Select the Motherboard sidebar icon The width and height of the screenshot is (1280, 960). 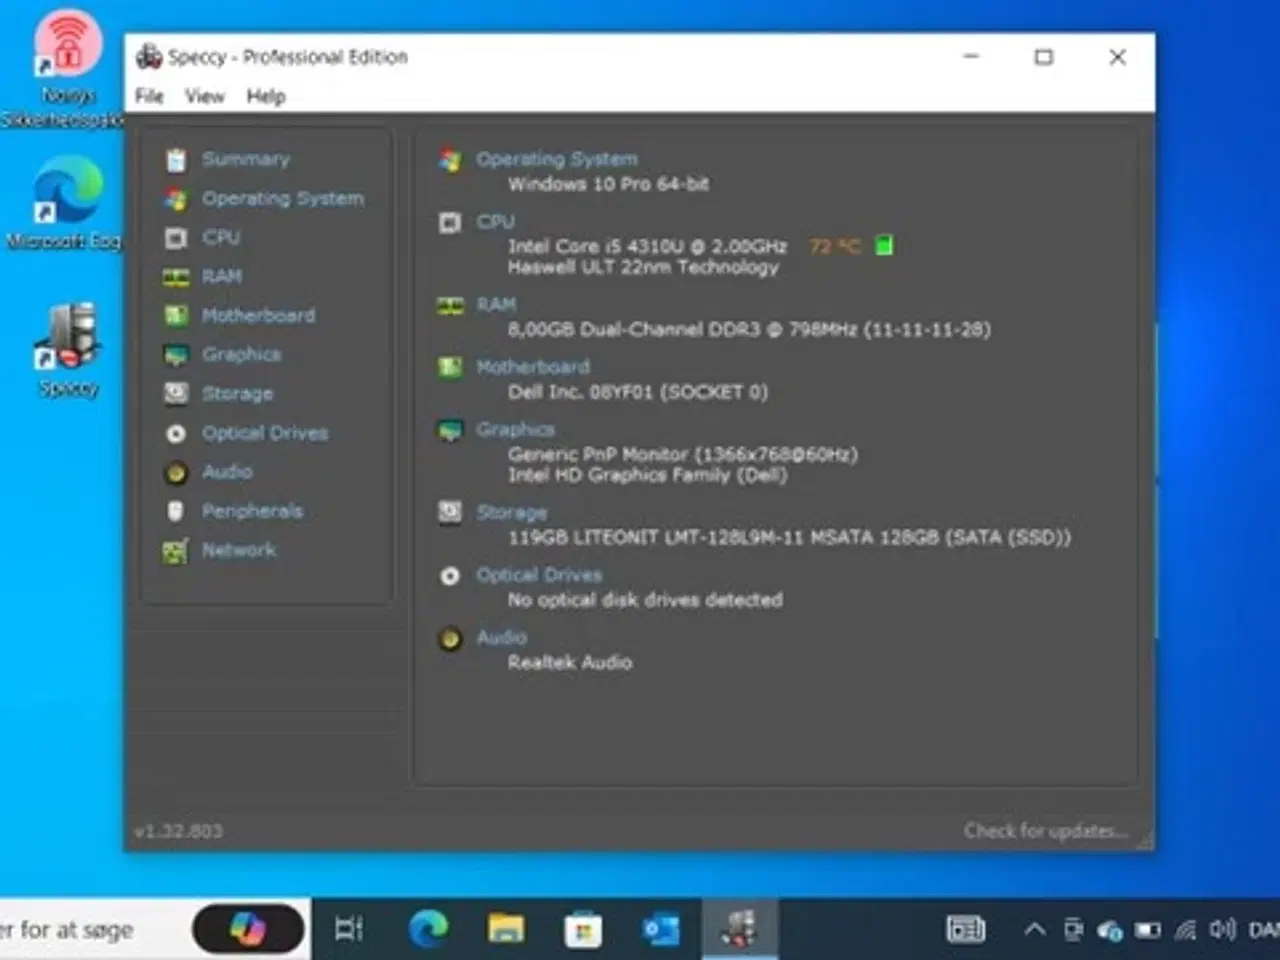tap(176, 316)
